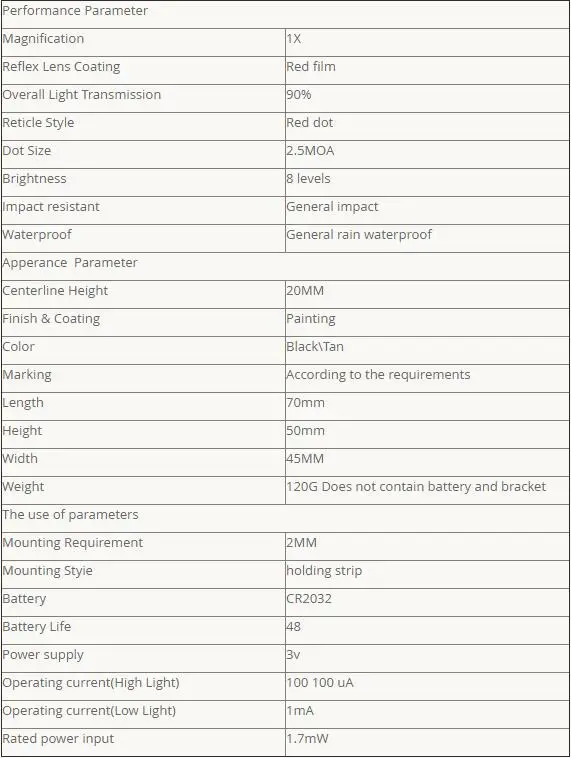This screenshot has width=571, height=758.
Task: Select the Battery Life label cell
Action: (143, 630)
